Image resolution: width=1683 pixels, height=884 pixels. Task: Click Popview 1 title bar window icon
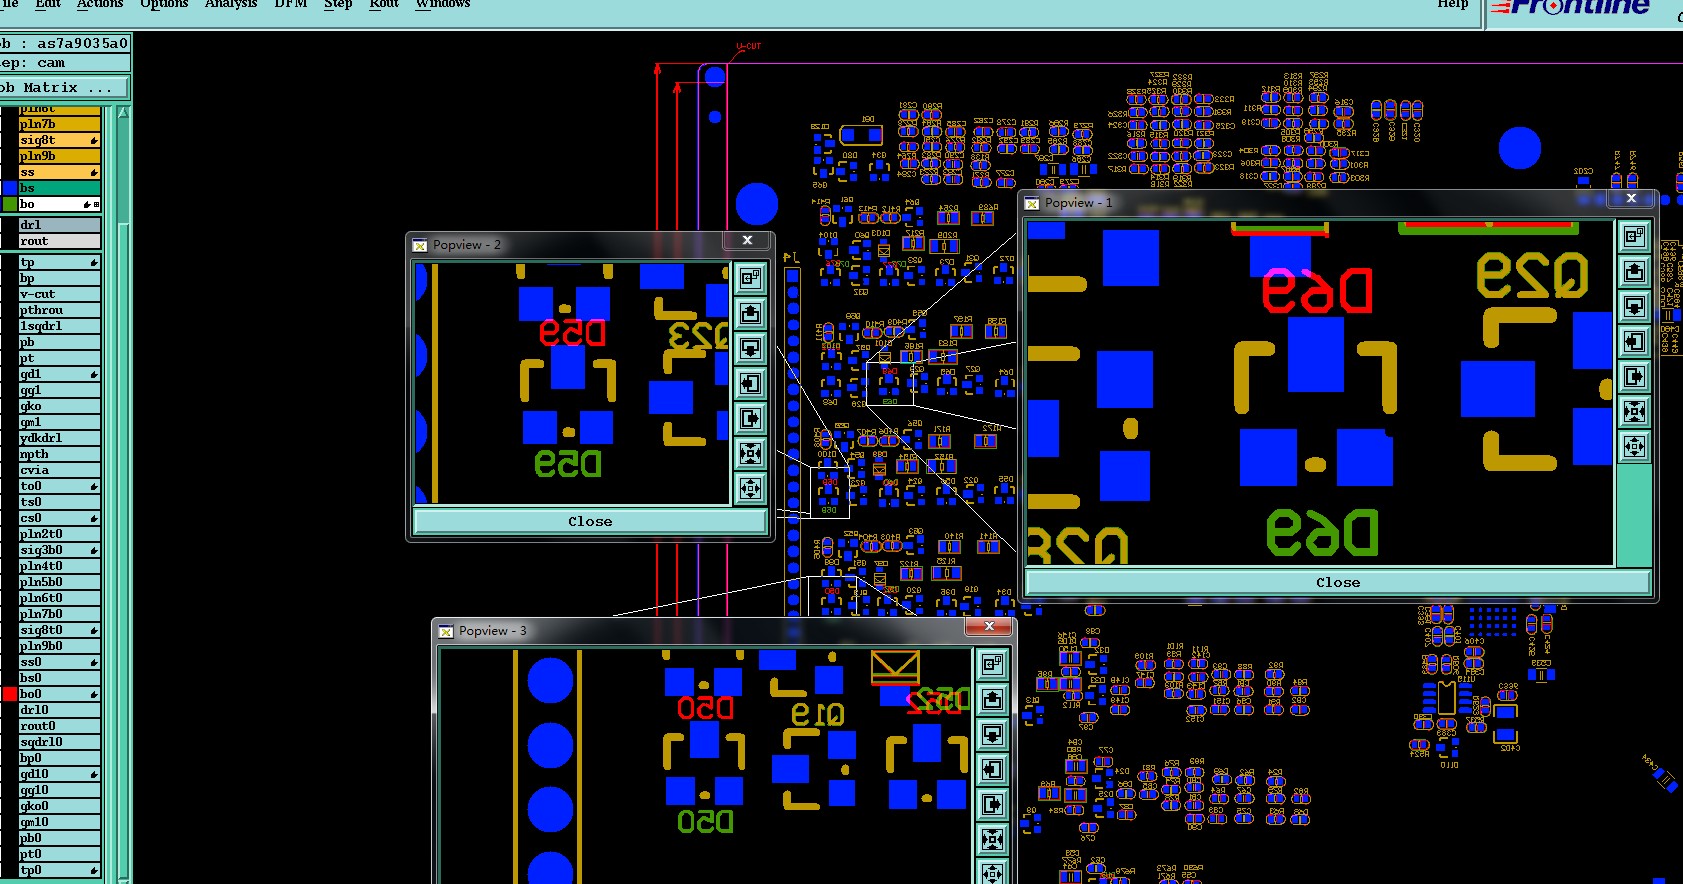point(1032,203)
